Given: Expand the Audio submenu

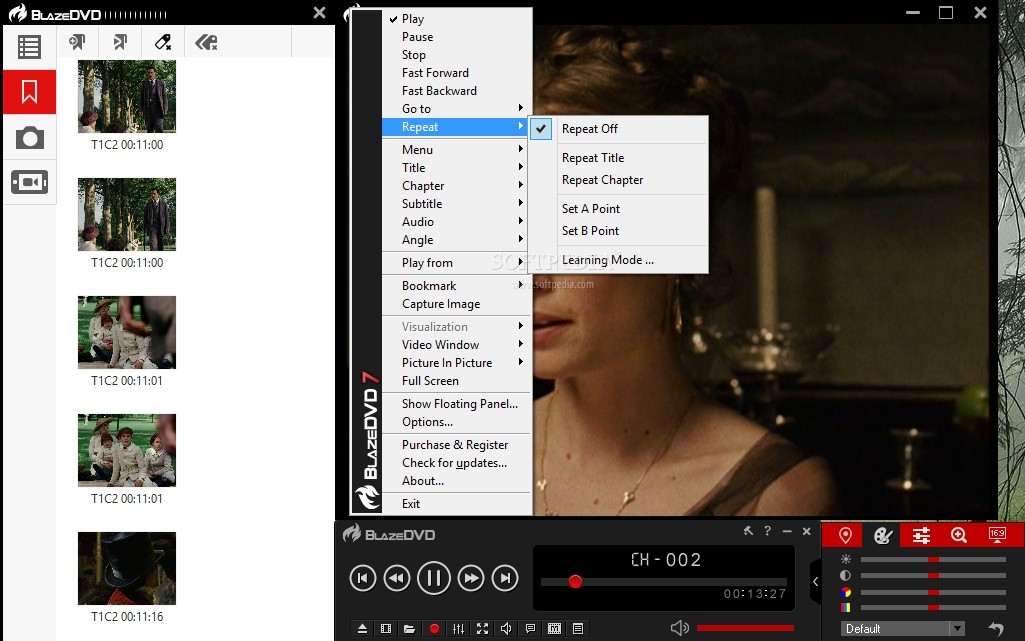Looking at the screenshot, I should 456,222.
